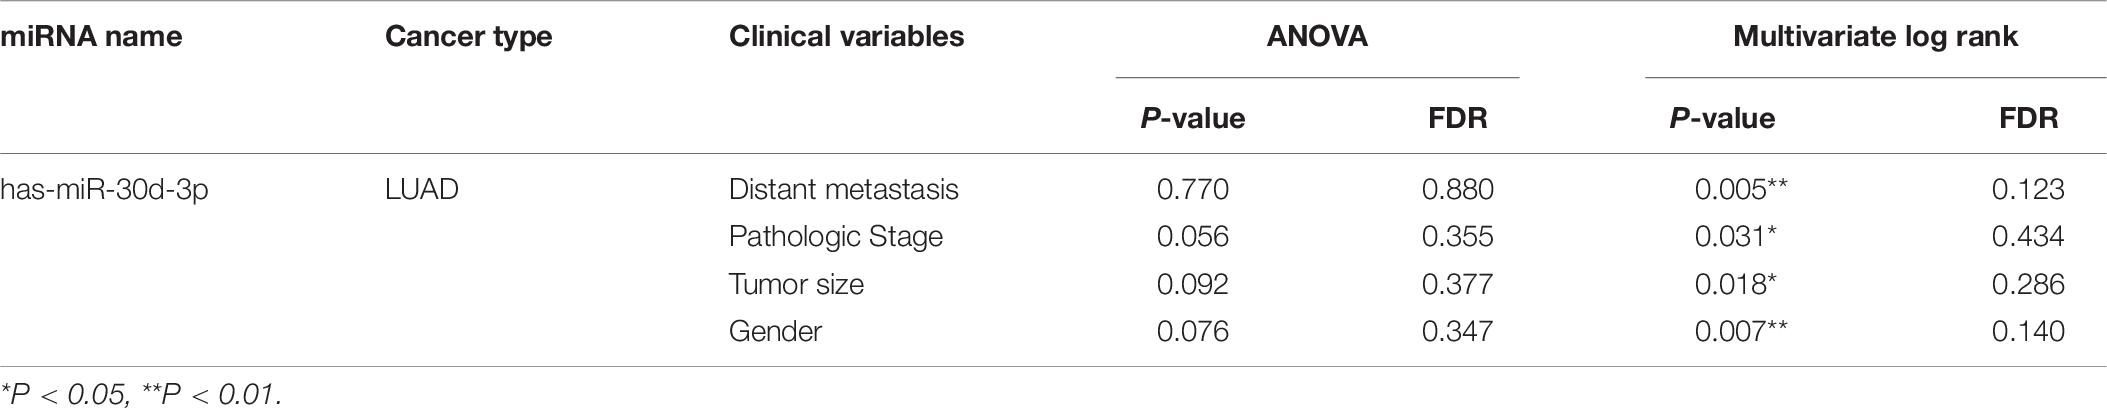Click the log rank P-value subheader

point(1722,118)
